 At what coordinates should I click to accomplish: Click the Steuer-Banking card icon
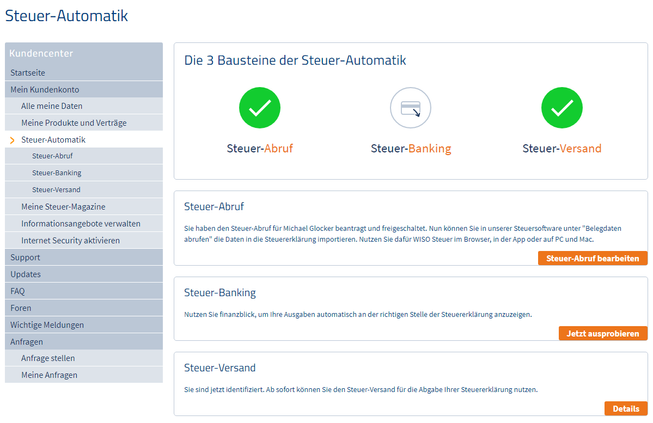[410, 108]
